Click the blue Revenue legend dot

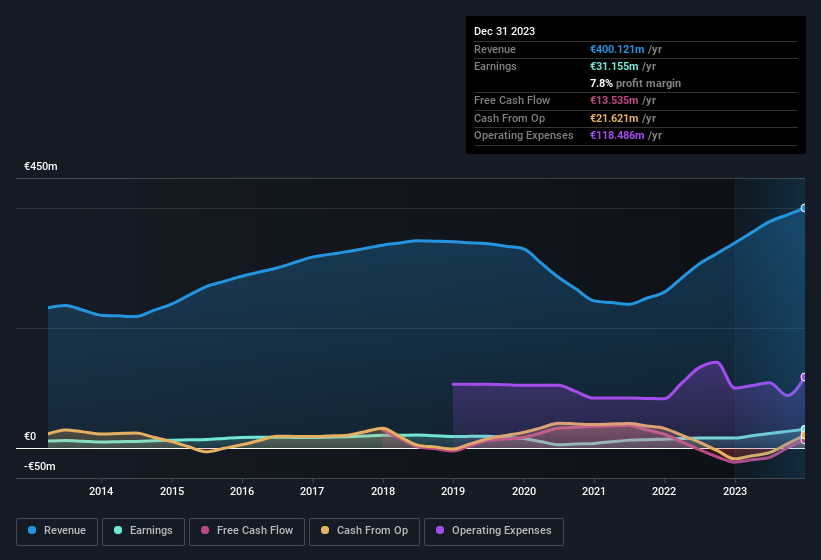34,531
